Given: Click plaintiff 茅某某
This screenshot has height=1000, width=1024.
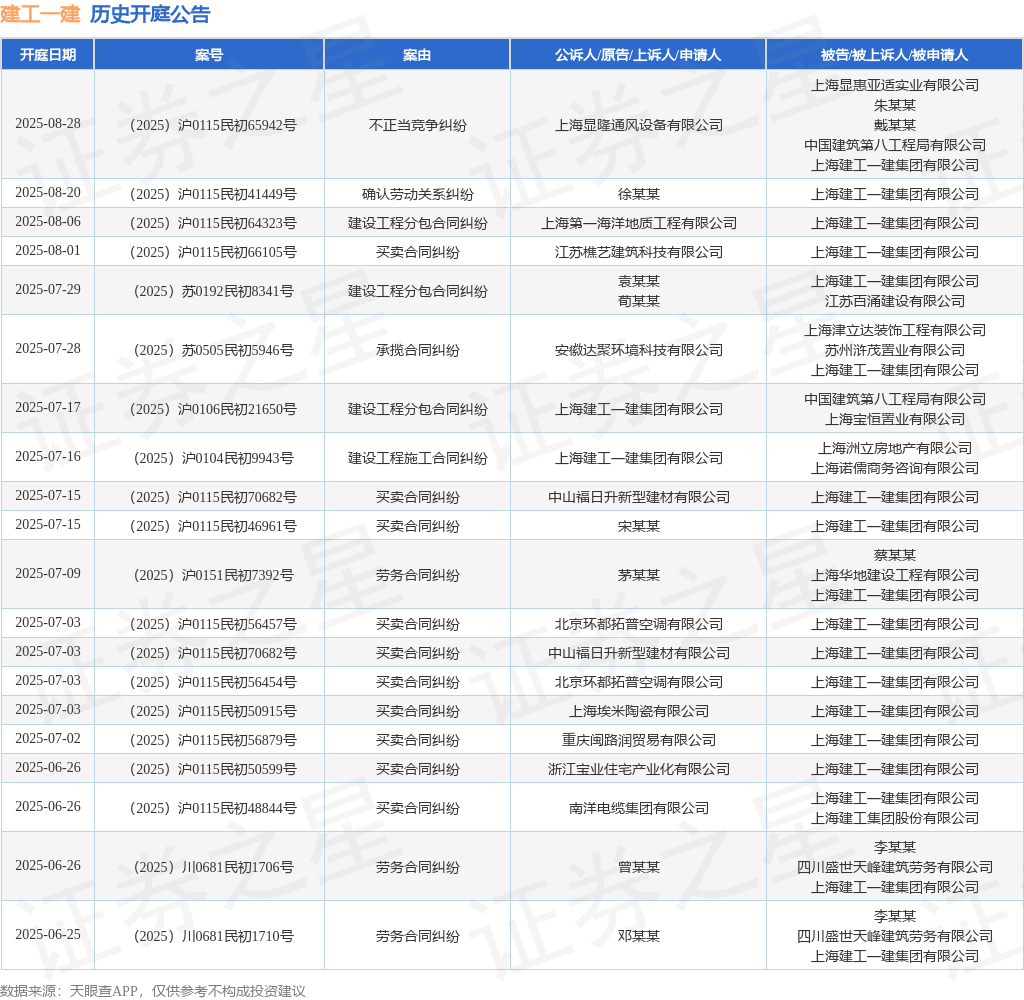Looking at the screenshot, I should click(639, 575).
